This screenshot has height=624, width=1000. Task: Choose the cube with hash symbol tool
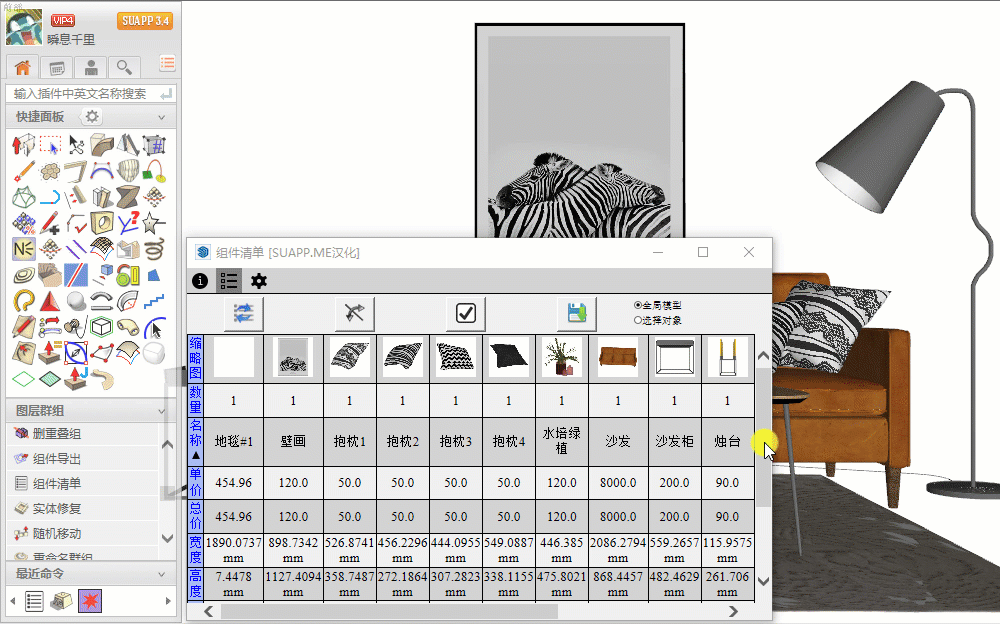[154, 145]
